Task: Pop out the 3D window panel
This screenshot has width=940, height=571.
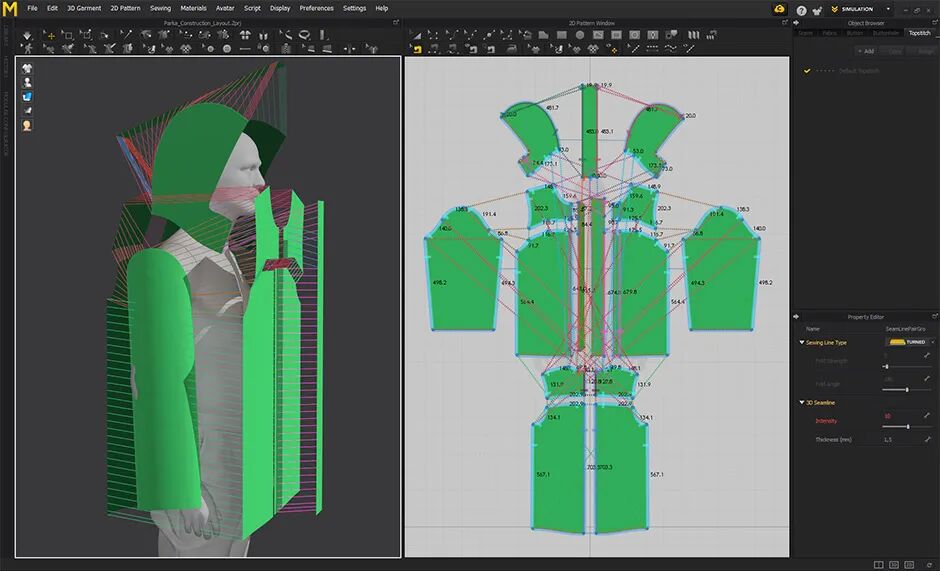Action: pyautogui.click(x=396, y=22)
